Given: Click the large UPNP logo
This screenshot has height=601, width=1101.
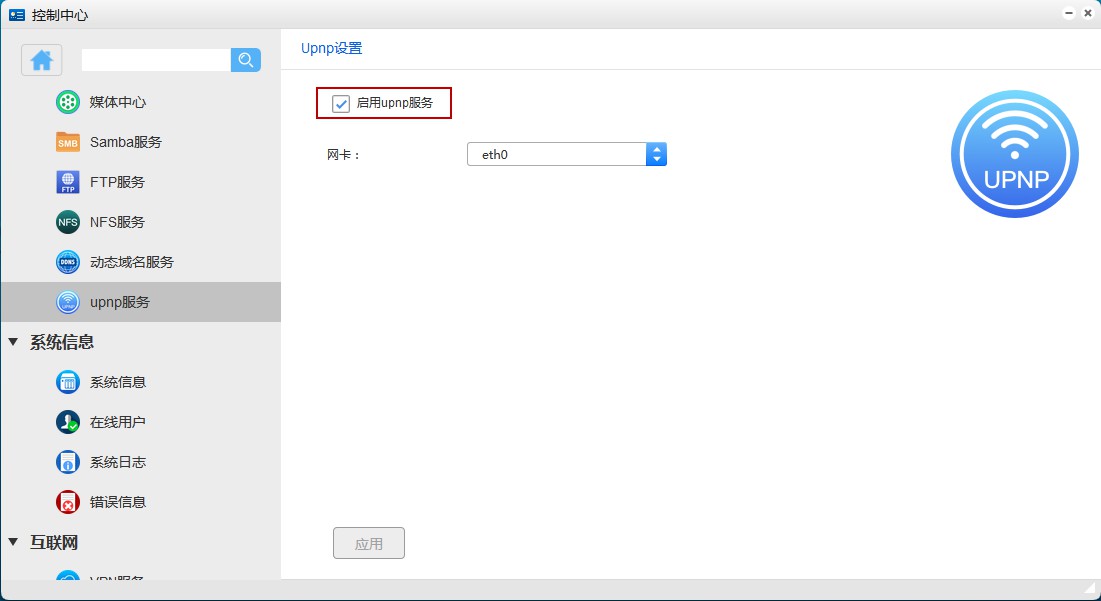Looking at the screenshot, I should tap(1014, 154).
